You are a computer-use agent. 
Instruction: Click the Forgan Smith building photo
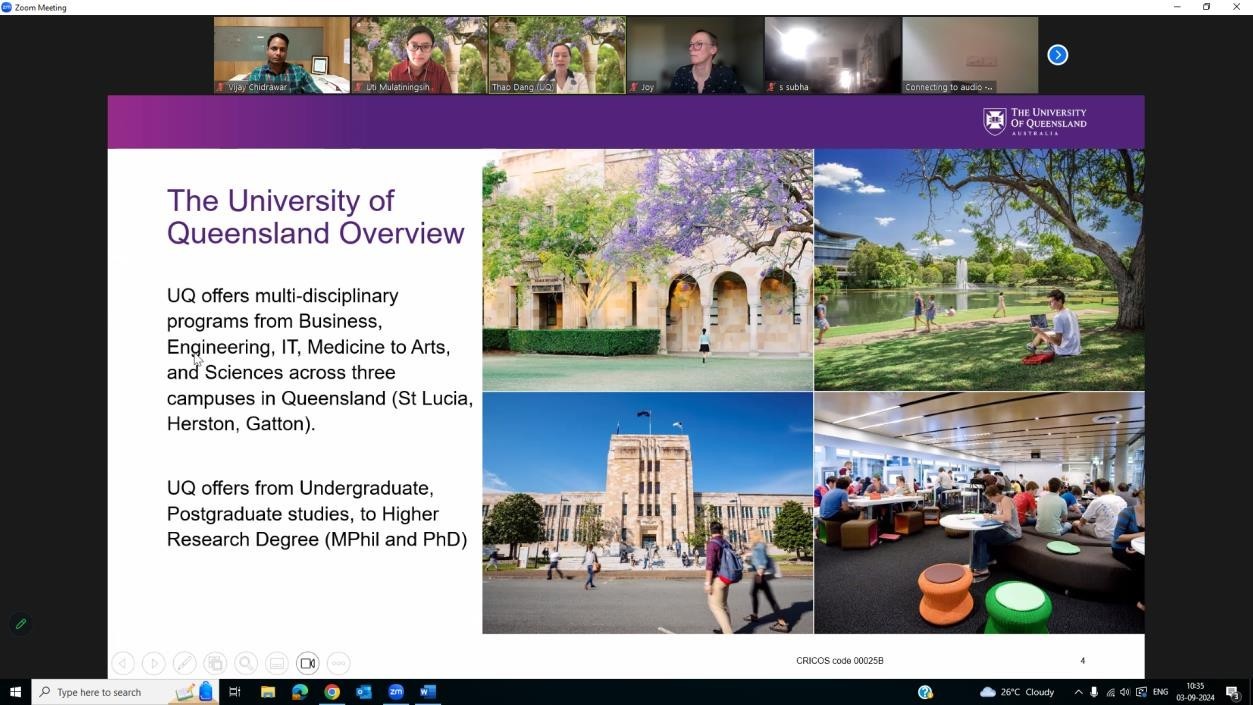pos(647,513)
